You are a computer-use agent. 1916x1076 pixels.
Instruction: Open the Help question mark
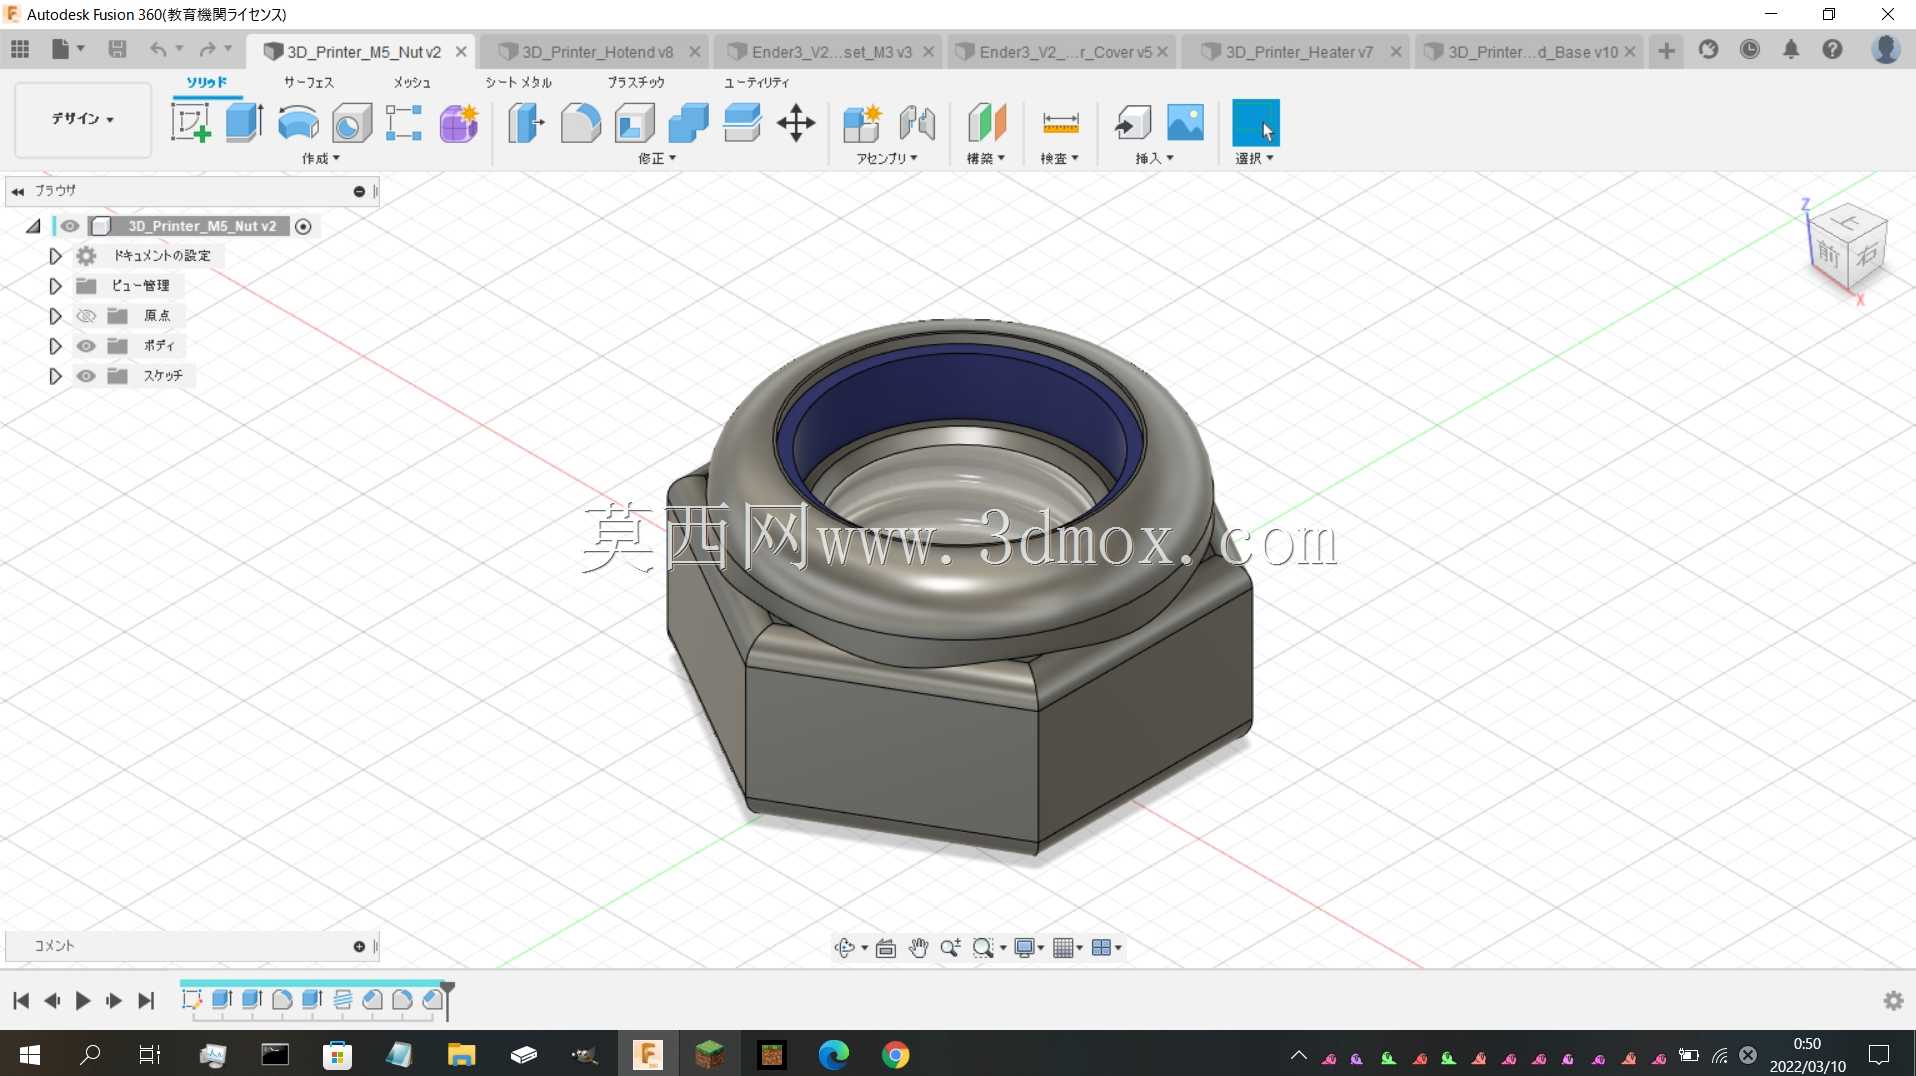1832,49
